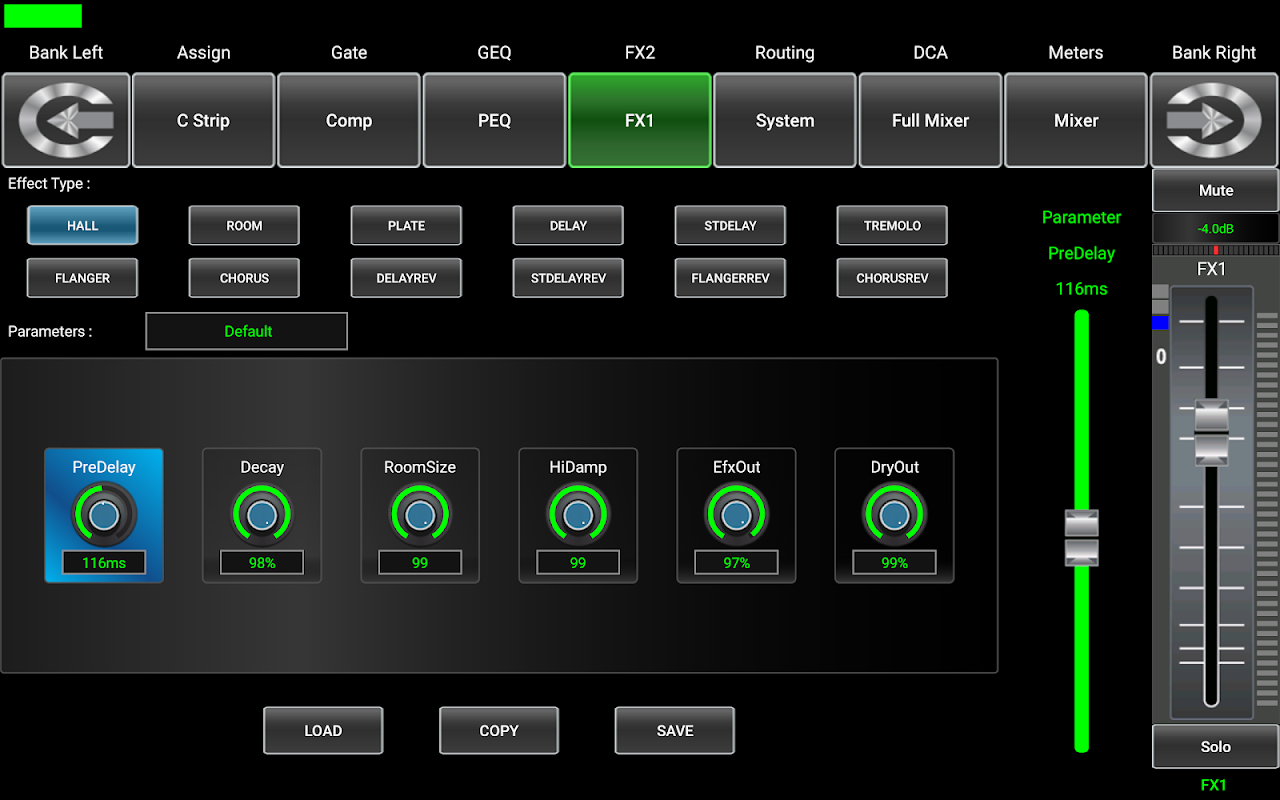The height and width of the screenshot is (800, 1280).
Task: Choose the FLANGER effect type
Action: 82,278
